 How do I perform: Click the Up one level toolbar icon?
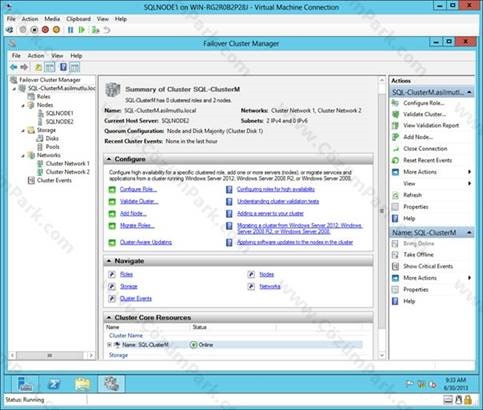[x=38, y=67]
